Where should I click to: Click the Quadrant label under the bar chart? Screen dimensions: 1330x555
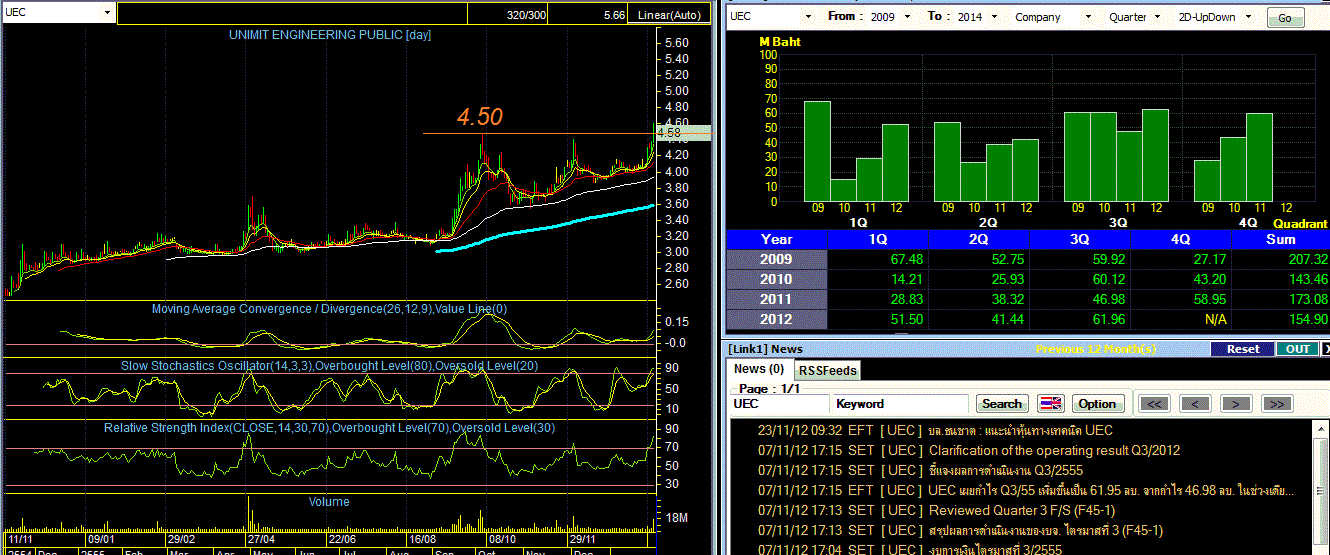1300,224
